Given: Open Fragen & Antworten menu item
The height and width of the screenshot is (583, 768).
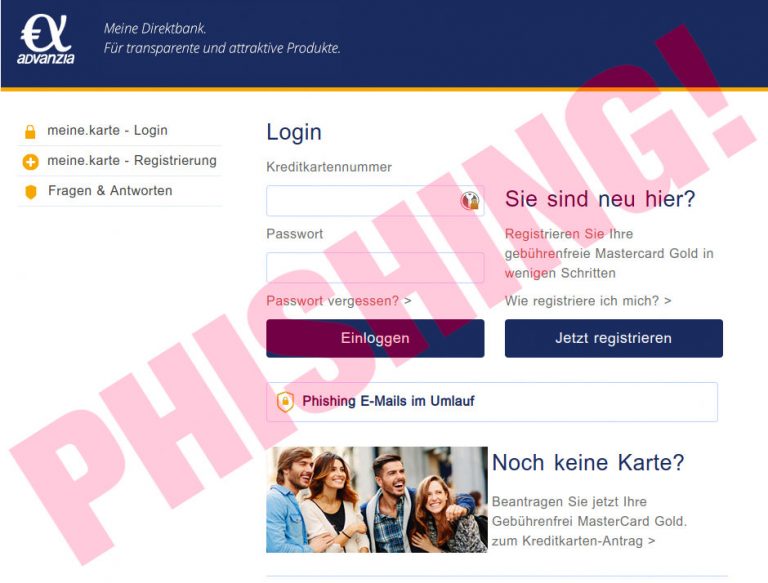Looking at the screenshot, I should pos(110,191).
